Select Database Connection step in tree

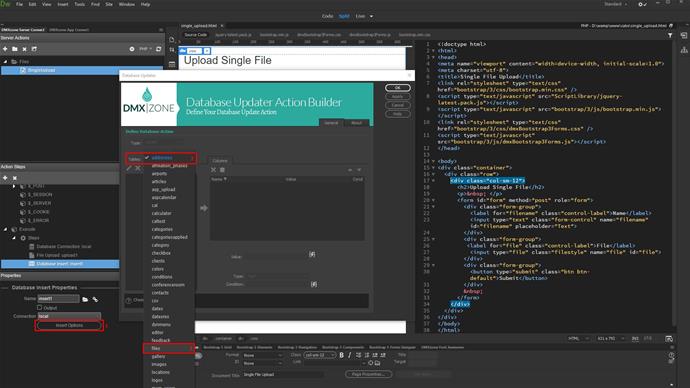click(x=64, y=246)
